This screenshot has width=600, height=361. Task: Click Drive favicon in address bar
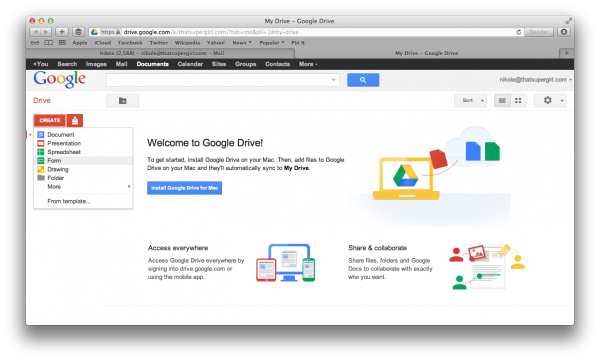click(94, 32)
